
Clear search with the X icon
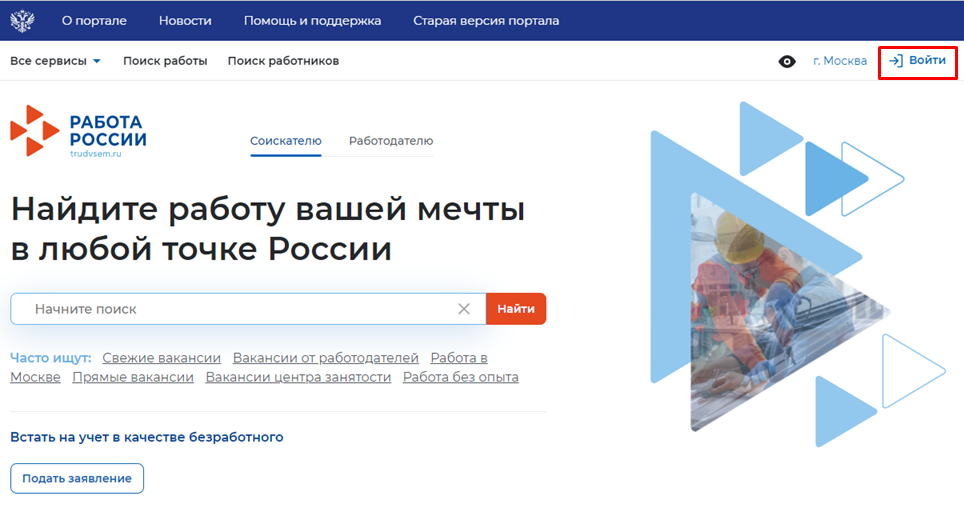click(x=464, y=309)
